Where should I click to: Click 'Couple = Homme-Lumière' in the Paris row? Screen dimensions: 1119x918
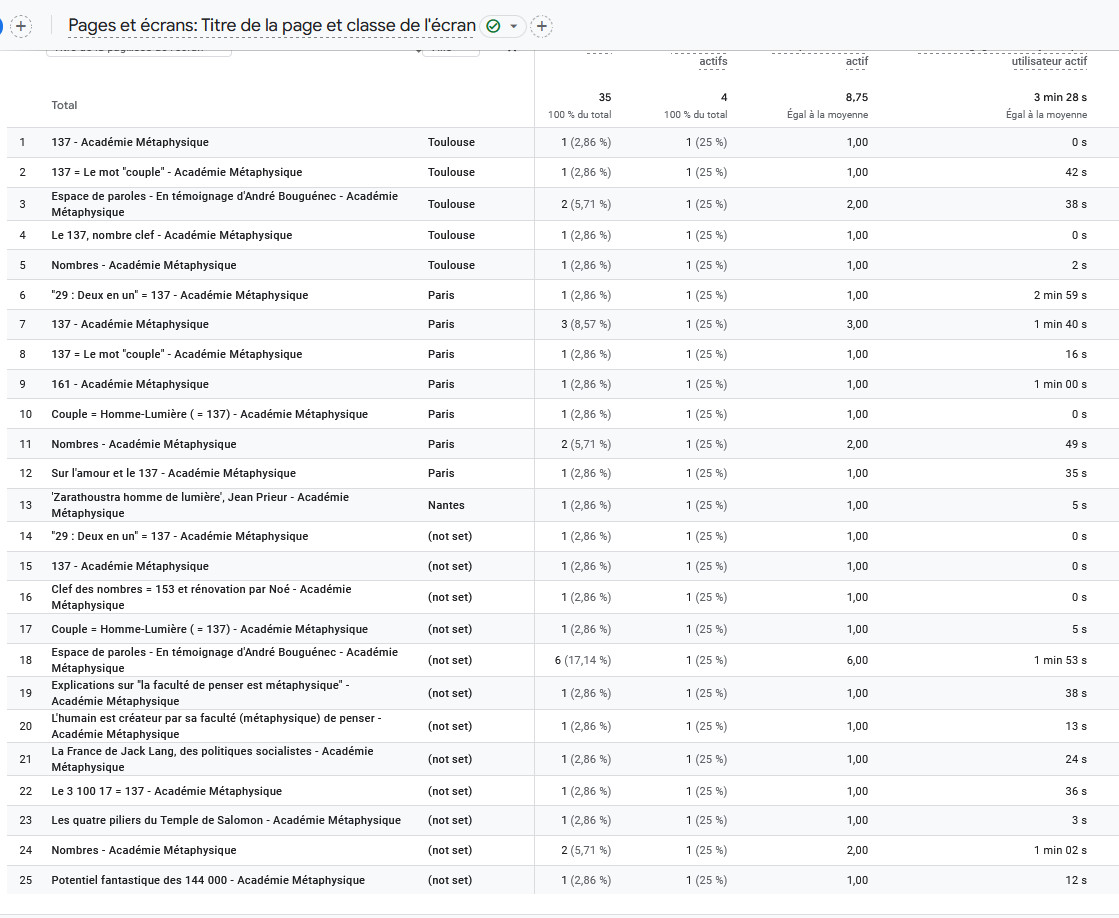click(210, 414)
